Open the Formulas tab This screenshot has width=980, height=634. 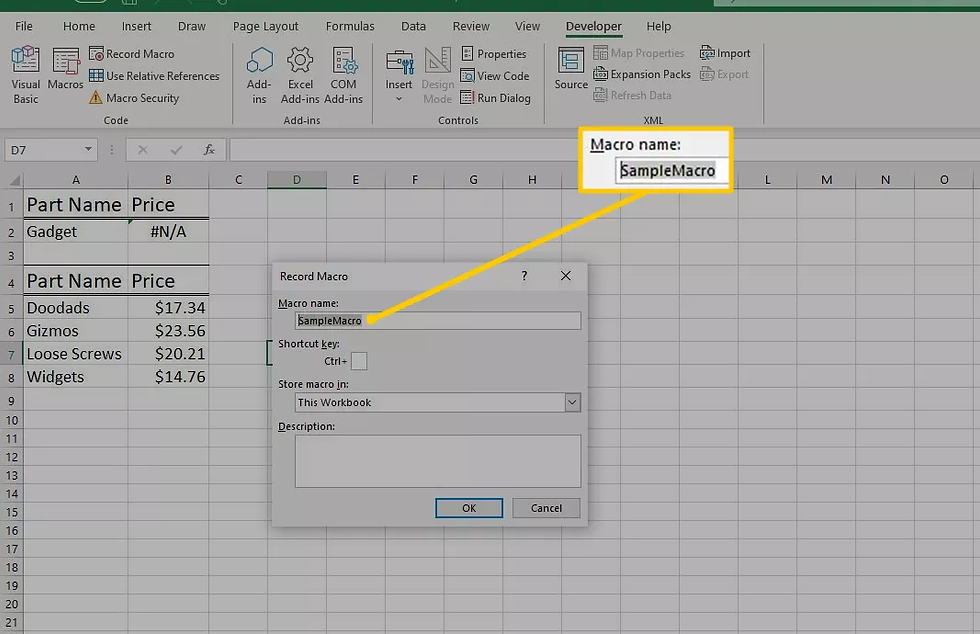click(x=350, y=26)
